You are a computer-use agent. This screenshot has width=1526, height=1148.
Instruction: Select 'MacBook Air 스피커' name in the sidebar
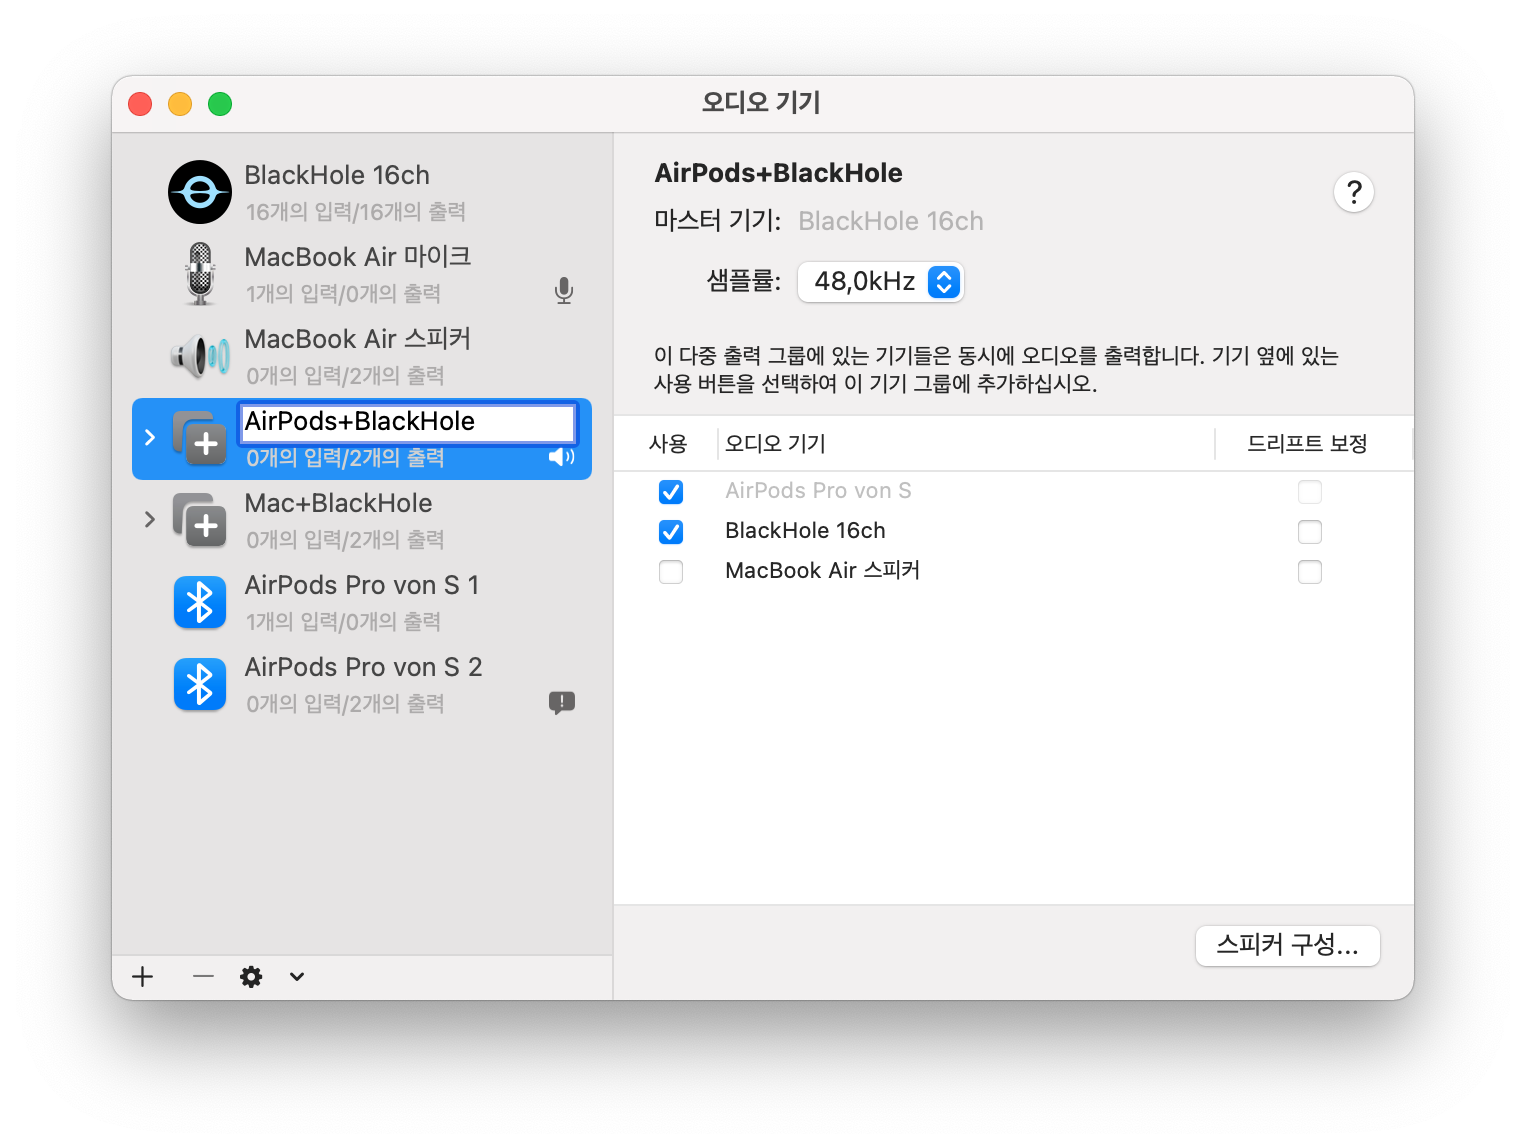pos(358,339)
